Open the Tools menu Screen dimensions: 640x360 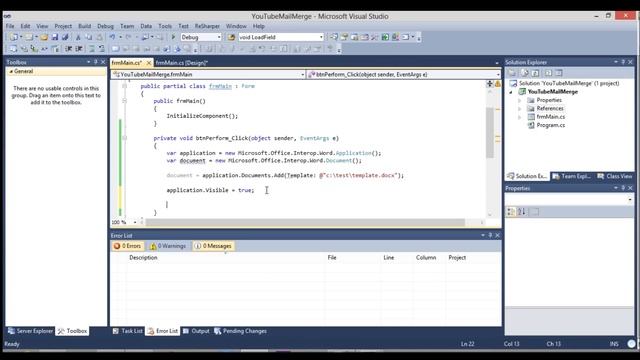pyautogui.click(x=165, y=26)
